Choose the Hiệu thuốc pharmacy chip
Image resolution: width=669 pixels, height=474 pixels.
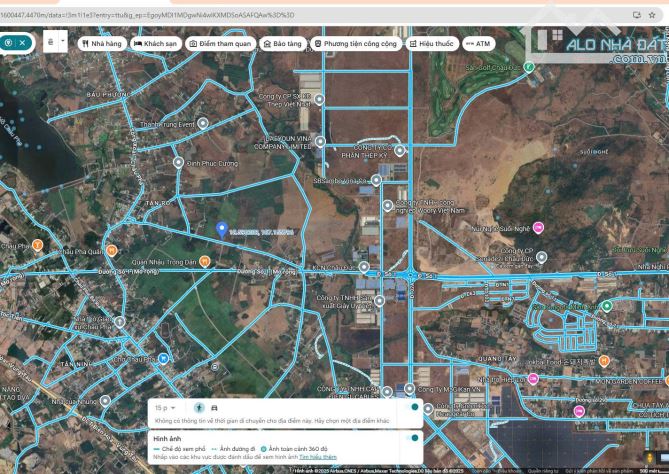[x=431, y=44]
